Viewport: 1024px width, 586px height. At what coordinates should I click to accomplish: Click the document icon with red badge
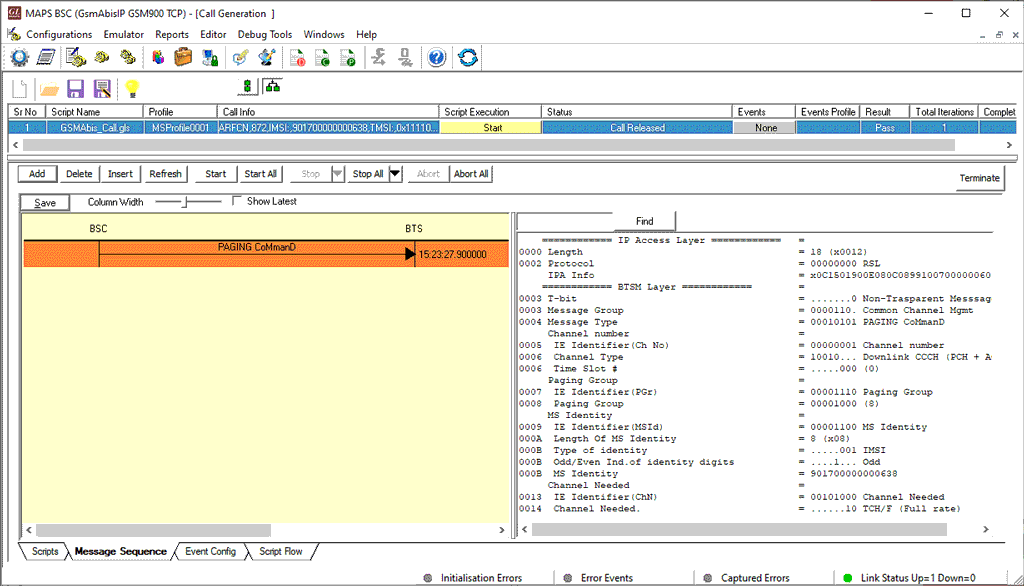tap(297, 57)
